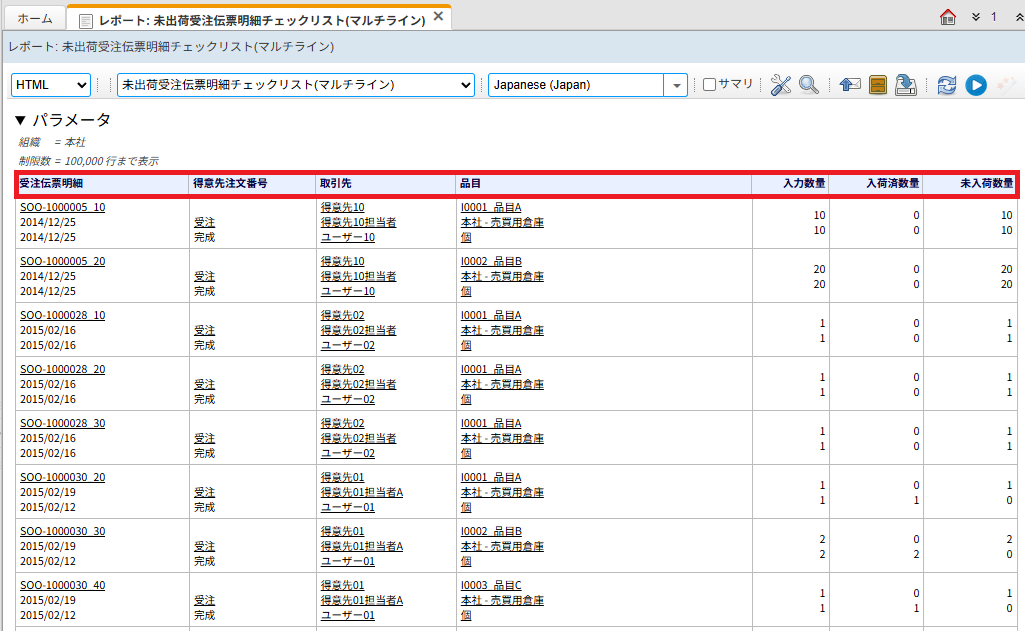Click inside the Japanese (Japan) language field
1025x631 pixels.
click(576, 85)
